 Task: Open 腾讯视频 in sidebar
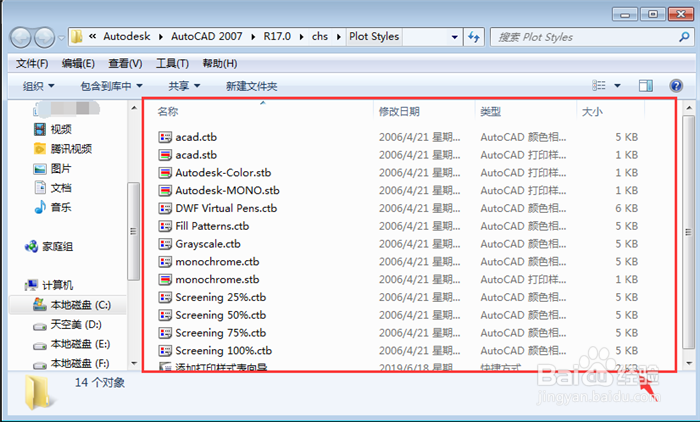click(63, 149)
